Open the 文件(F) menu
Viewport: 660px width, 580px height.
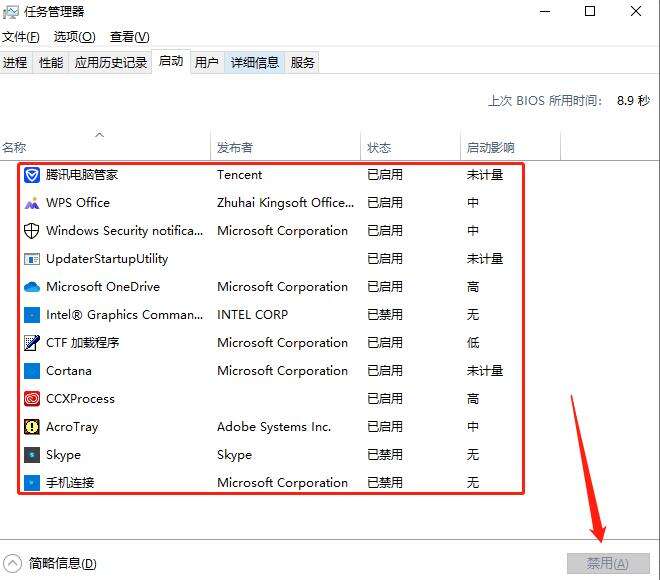[x=21, y=37]
